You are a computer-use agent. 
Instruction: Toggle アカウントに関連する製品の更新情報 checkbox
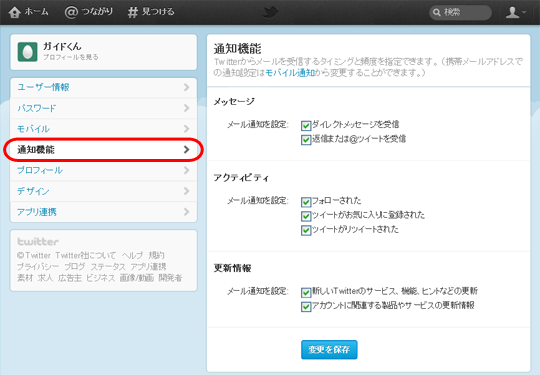coord(306,306)
